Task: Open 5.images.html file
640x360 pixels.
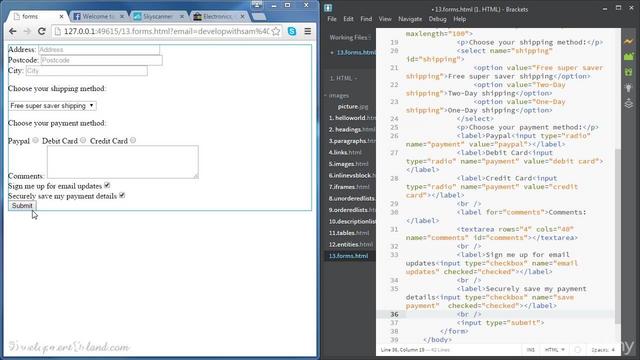Action: (349, 164)
